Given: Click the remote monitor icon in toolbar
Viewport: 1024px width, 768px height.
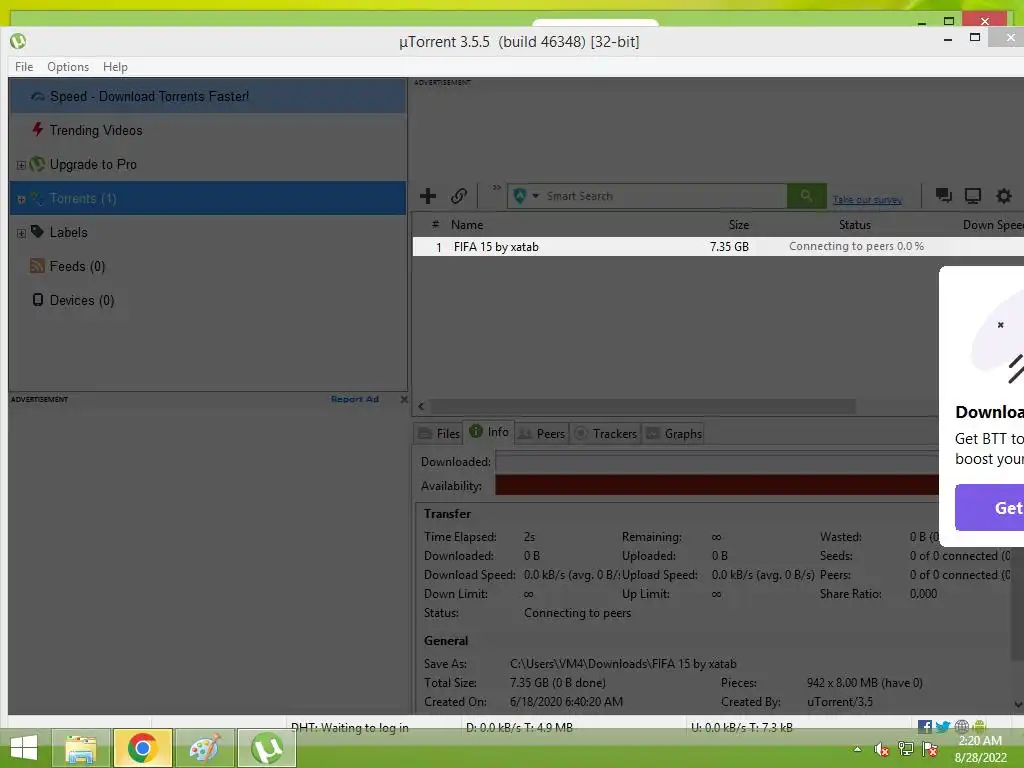Looking at the screenshot, I should [x=973, y=195].
